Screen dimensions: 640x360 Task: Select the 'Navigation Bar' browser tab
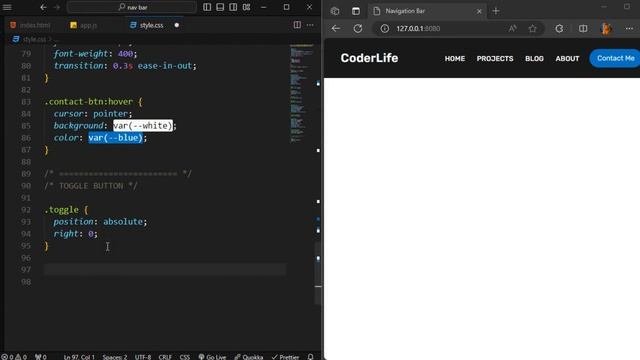427,11
